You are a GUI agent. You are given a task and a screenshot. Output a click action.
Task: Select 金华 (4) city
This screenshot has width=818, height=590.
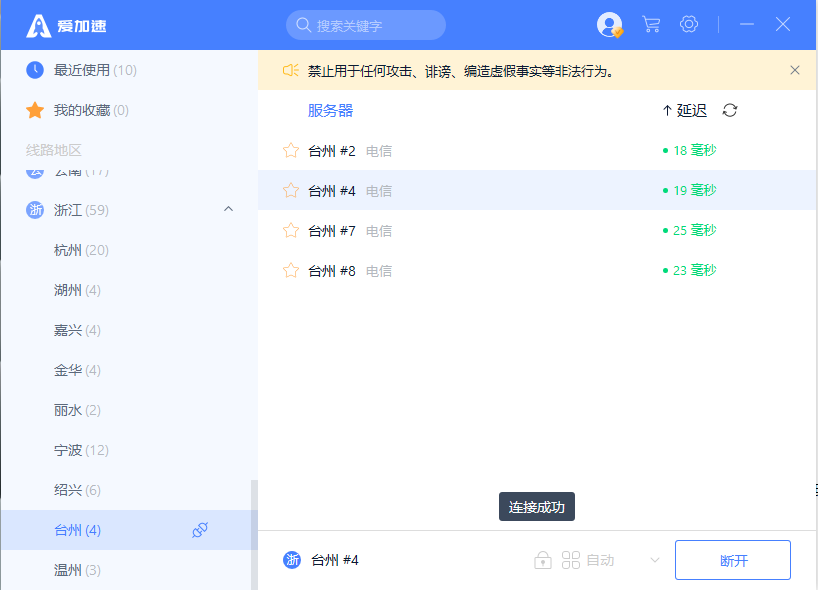(x=129, y=370)
